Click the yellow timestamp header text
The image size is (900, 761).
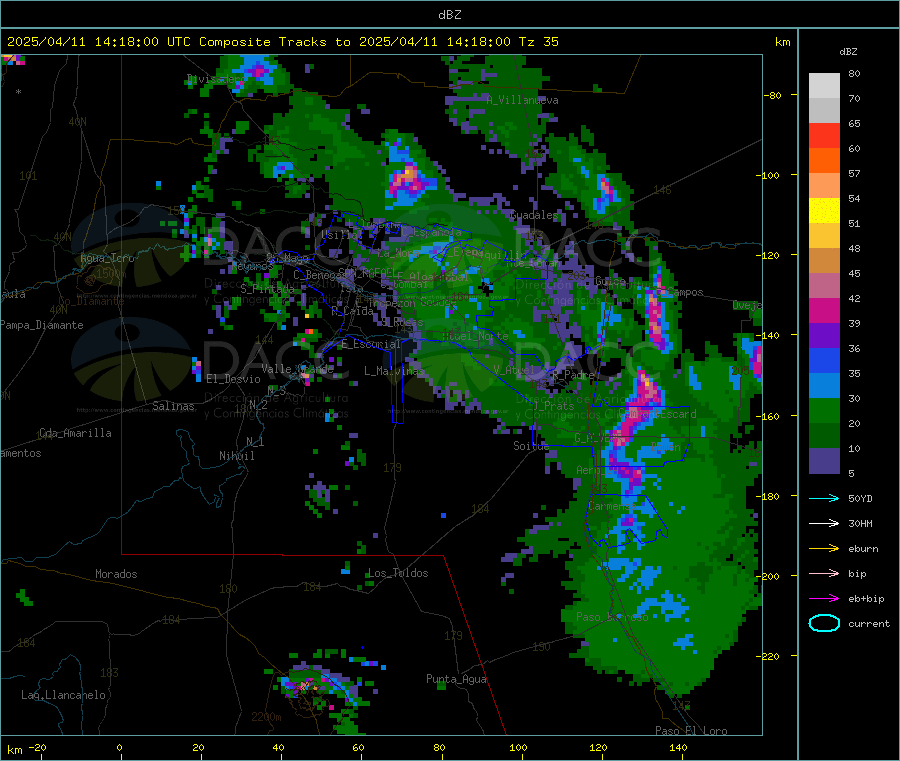point(282,42)
